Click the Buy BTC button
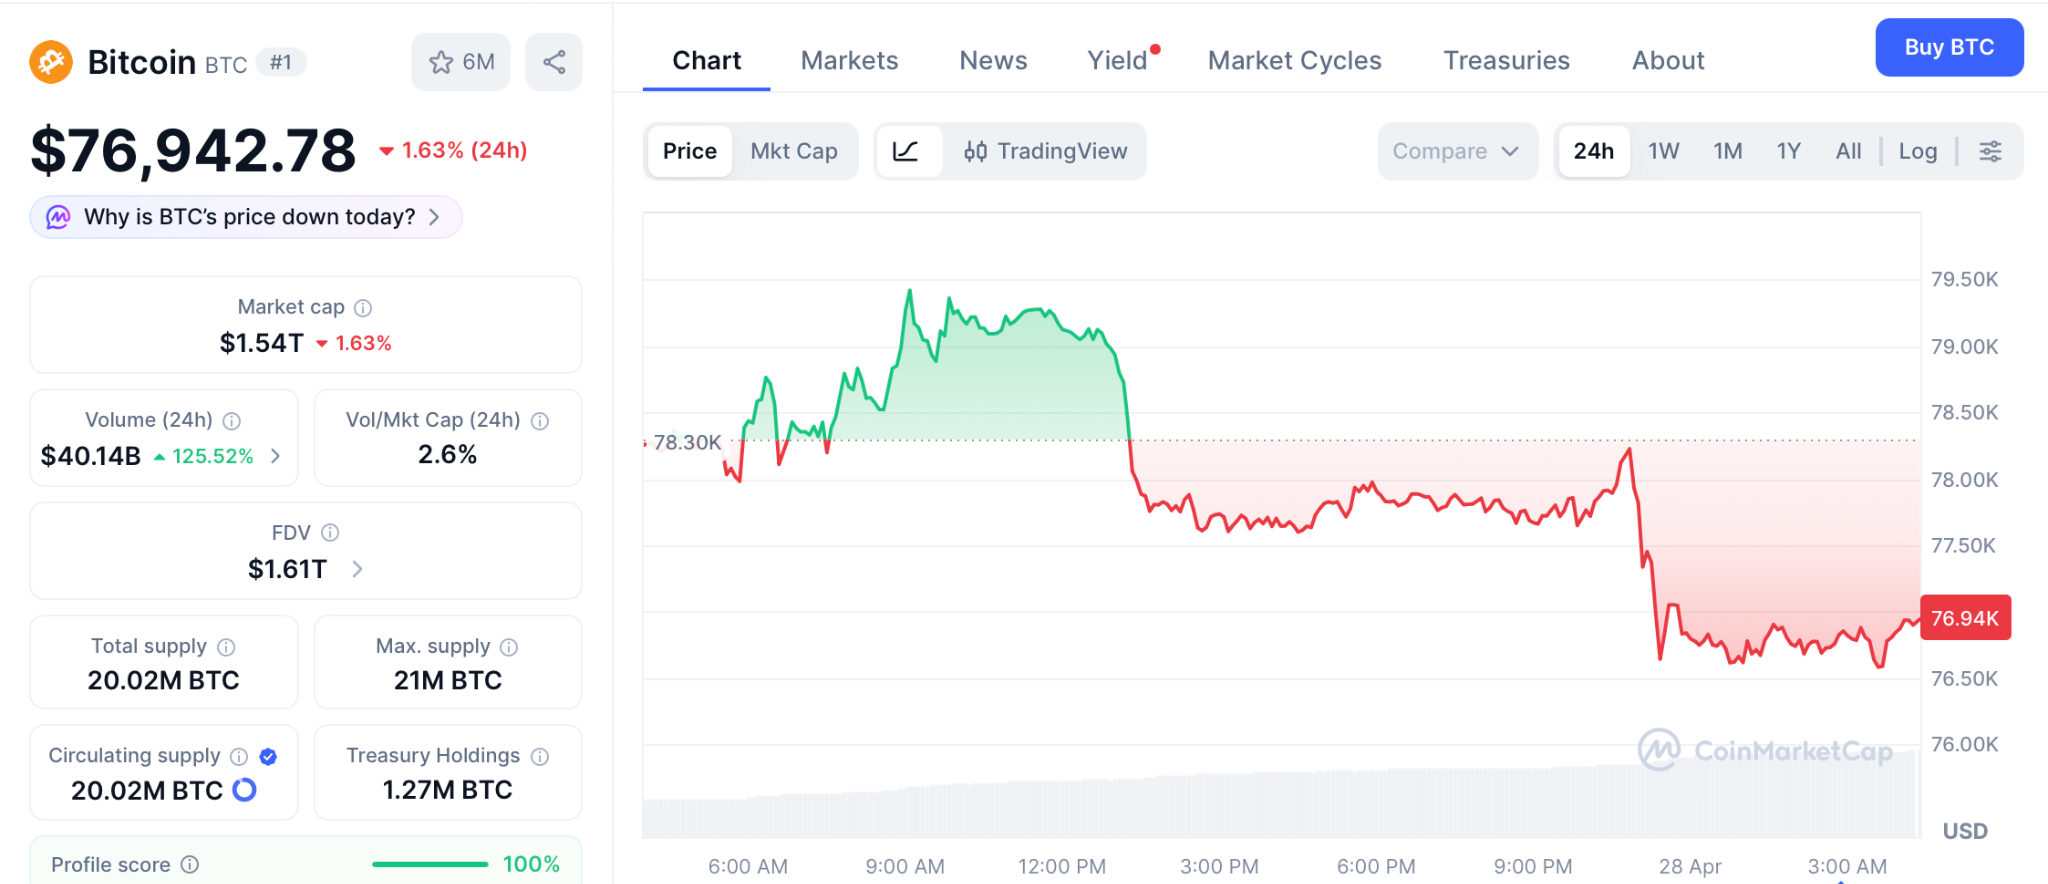This screenshot has height=884, width=2048. click(1948, 47)
